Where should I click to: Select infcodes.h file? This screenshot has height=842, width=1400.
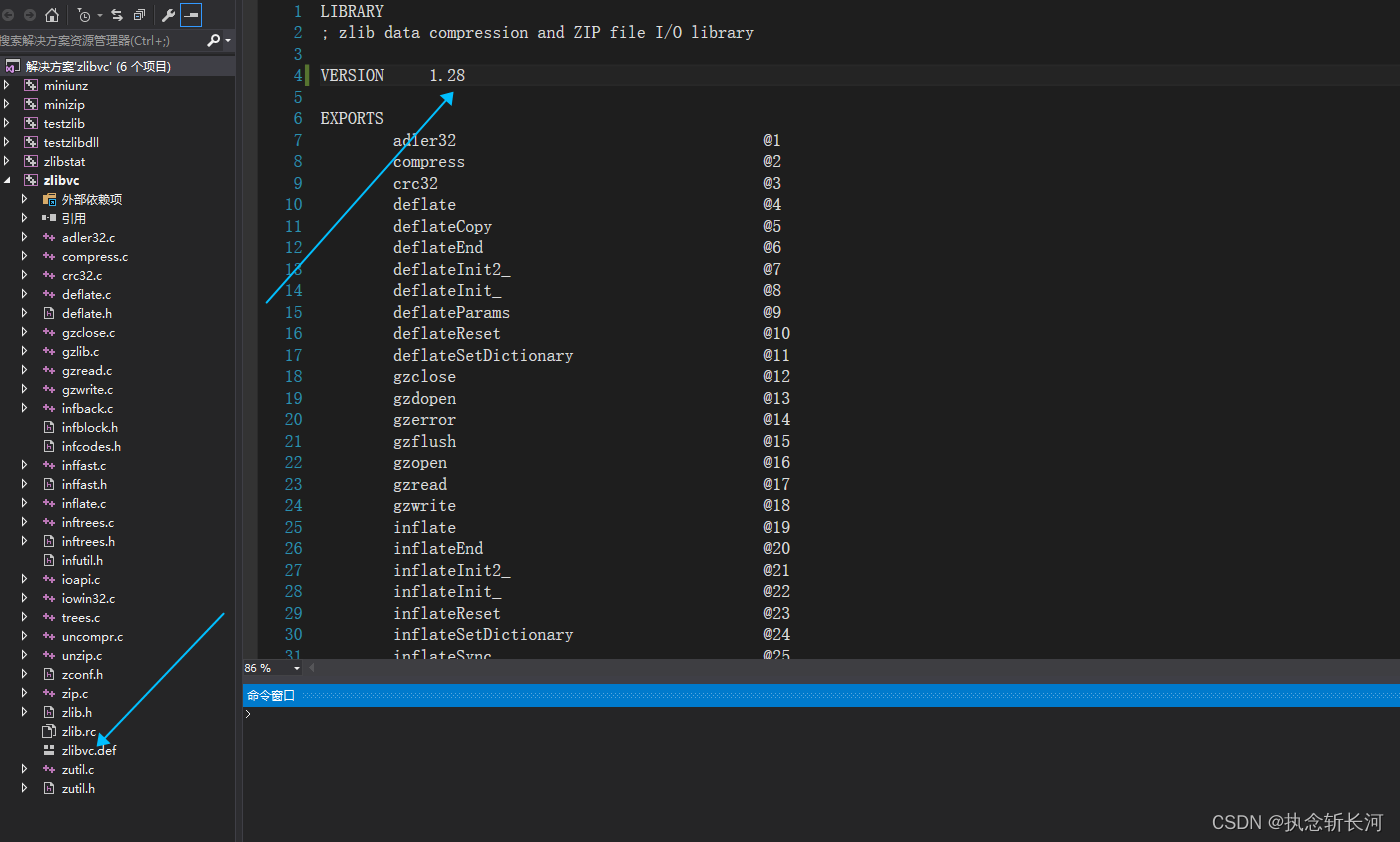coord(91,446)
